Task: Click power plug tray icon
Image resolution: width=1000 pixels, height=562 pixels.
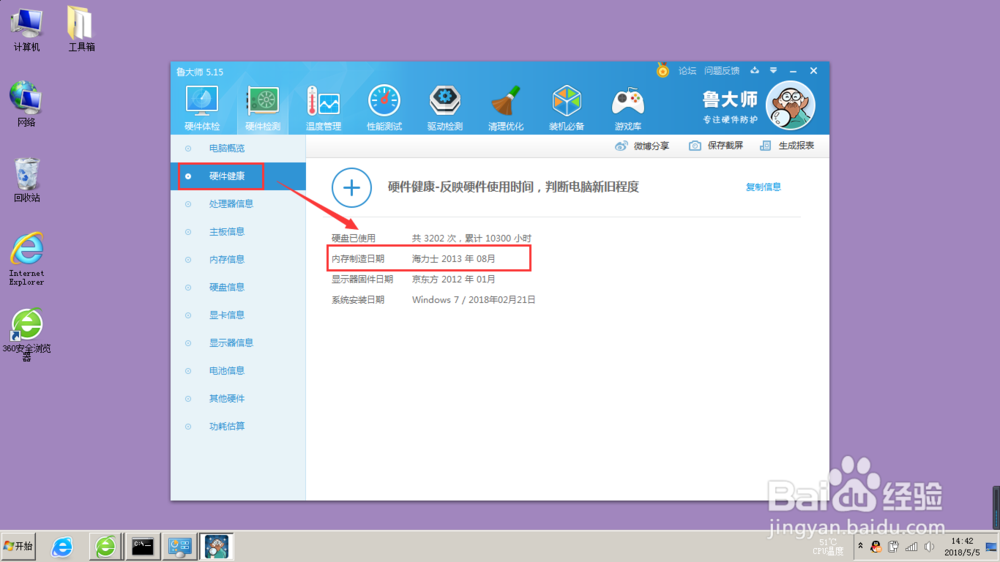Action: coord(893,547)
